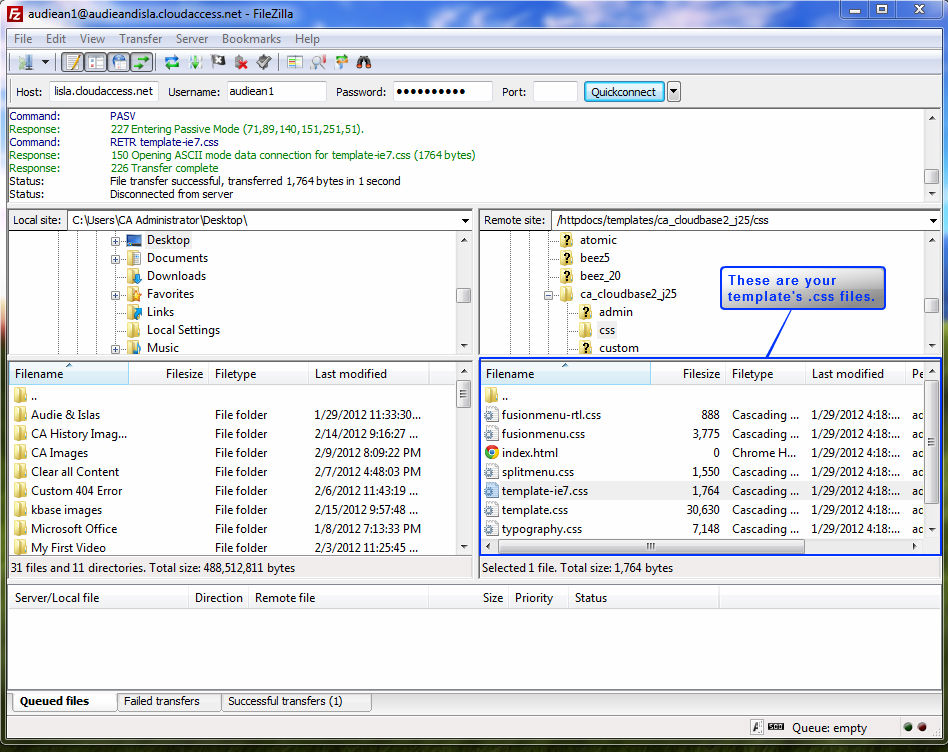Toggle directory comparison

[x=318, y=62]
